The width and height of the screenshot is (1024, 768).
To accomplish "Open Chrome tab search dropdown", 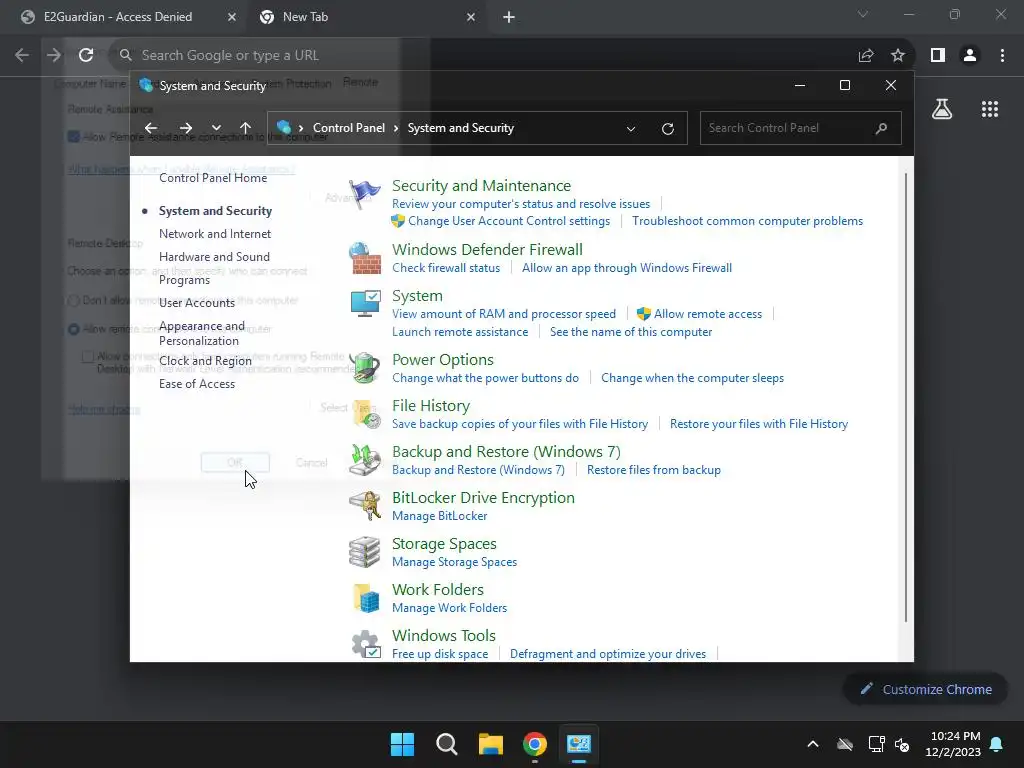I will tap(863, 14).
